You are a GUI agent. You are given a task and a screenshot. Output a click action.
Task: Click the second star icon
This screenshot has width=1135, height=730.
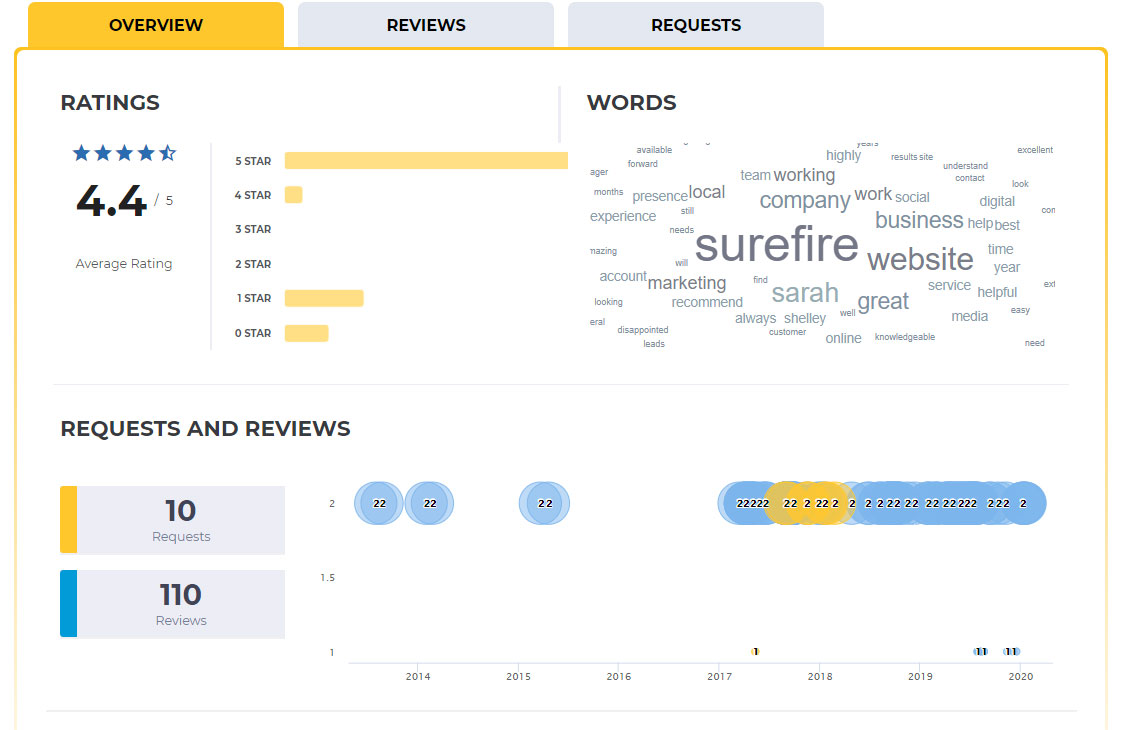tap(102, 152)
